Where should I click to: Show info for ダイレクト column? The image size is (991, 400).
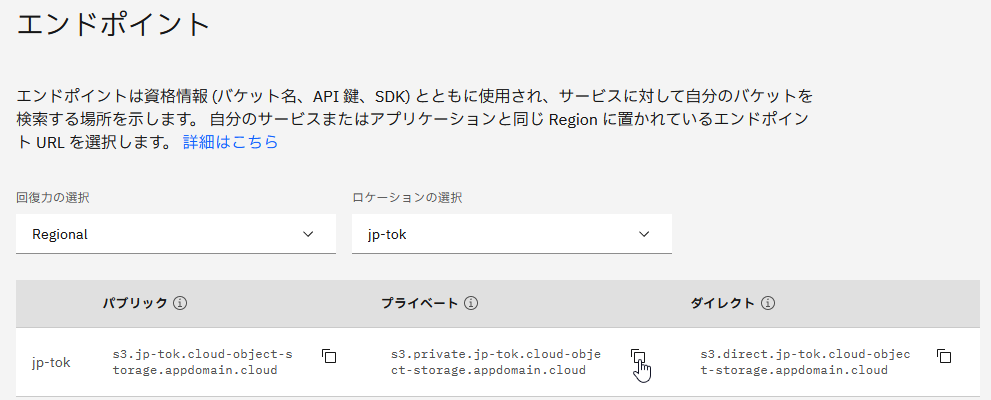tap(768, 303)
